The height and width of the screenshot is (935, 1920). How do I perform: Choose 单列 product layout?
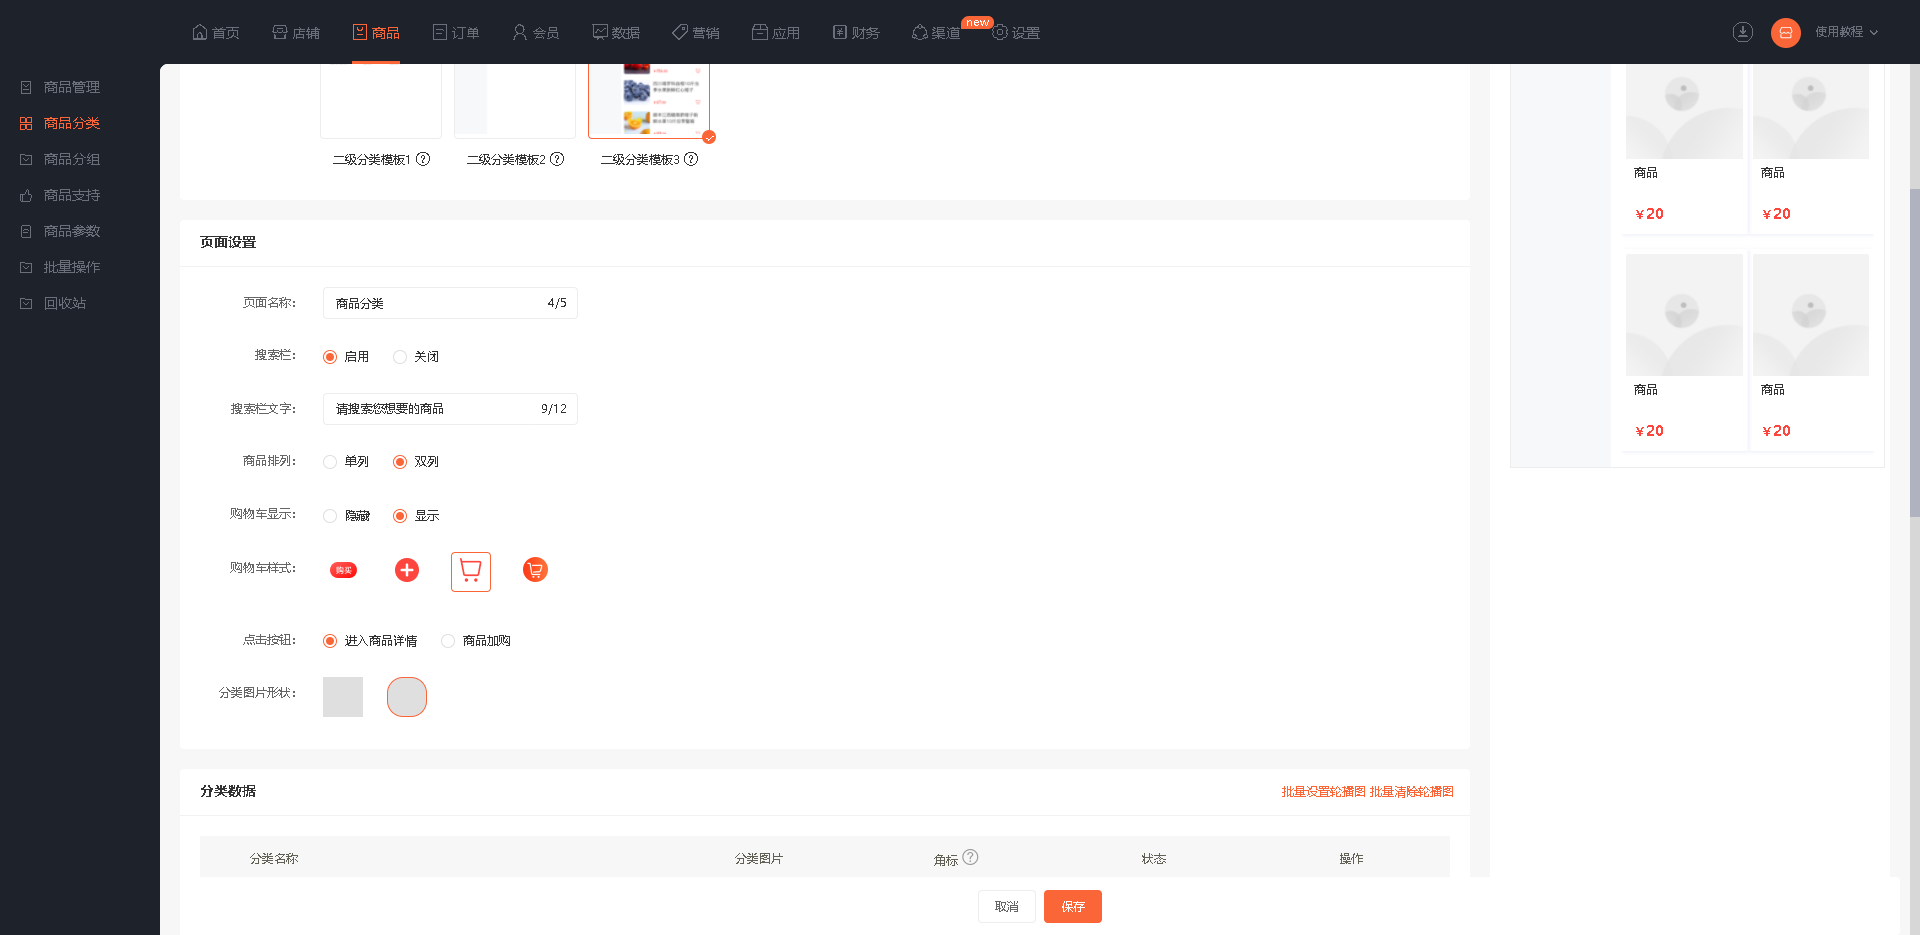330,462
